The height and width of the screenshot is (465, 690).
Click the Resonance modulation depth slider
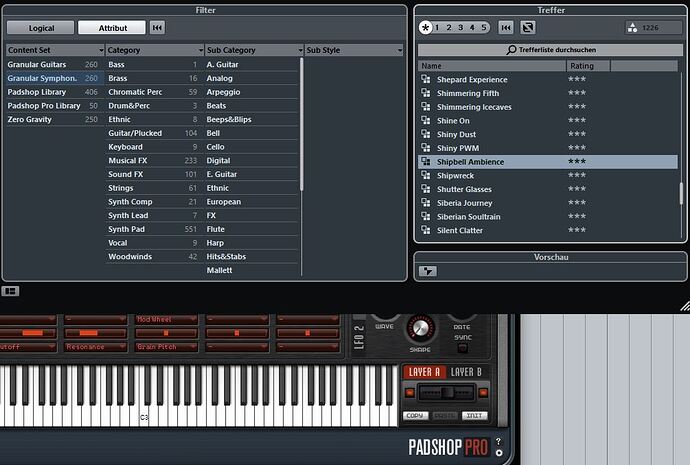click(x=95, y=333)
